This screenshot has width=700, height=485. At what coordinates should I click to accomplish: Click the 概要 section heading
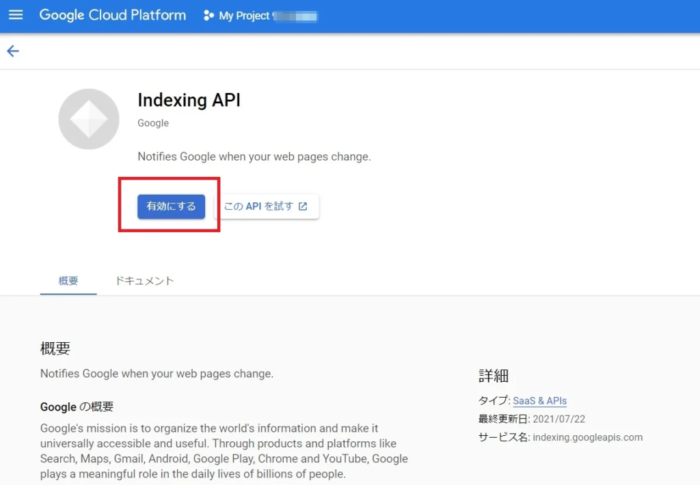pos(55,348)
